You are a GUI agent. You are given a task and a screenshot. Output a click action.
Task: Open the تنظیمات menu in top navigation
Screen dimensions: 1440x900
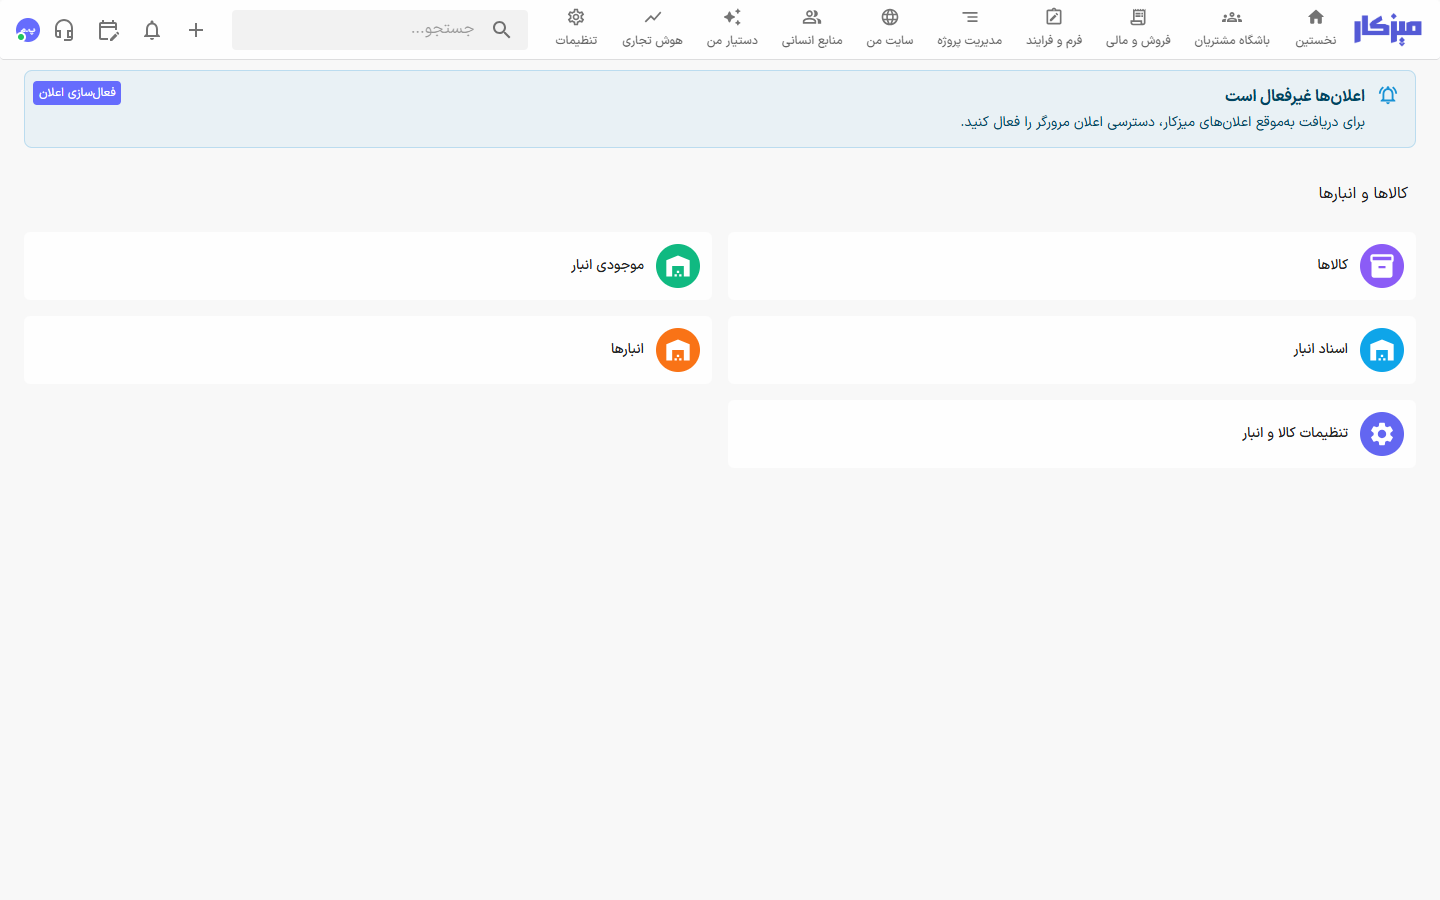(x=576, y=28)
